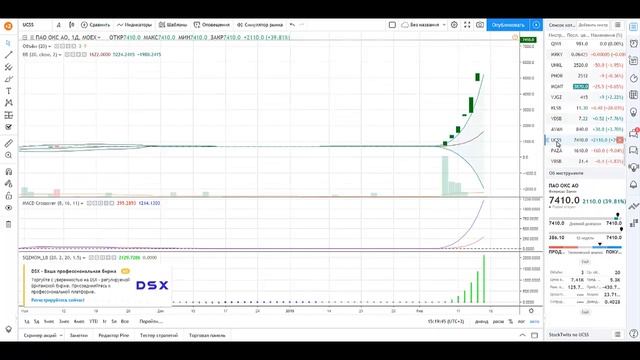The width and height of the screenshot is (640, 360).
Task: Switch chart to fullscreen mode
Action: click(x=467, y=25)
